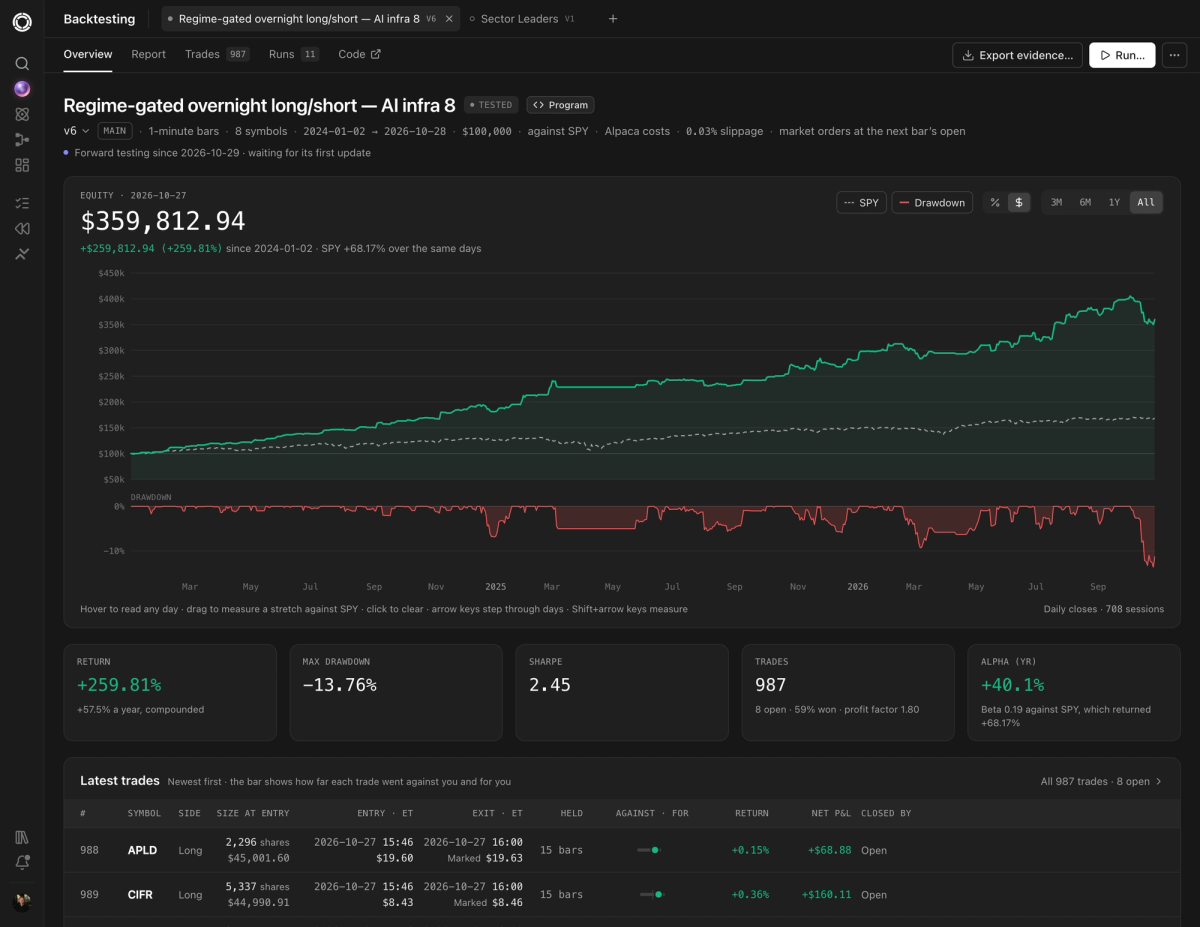Click the against/for bar in APLD row

pyautogui.click(x=650, y=850)
